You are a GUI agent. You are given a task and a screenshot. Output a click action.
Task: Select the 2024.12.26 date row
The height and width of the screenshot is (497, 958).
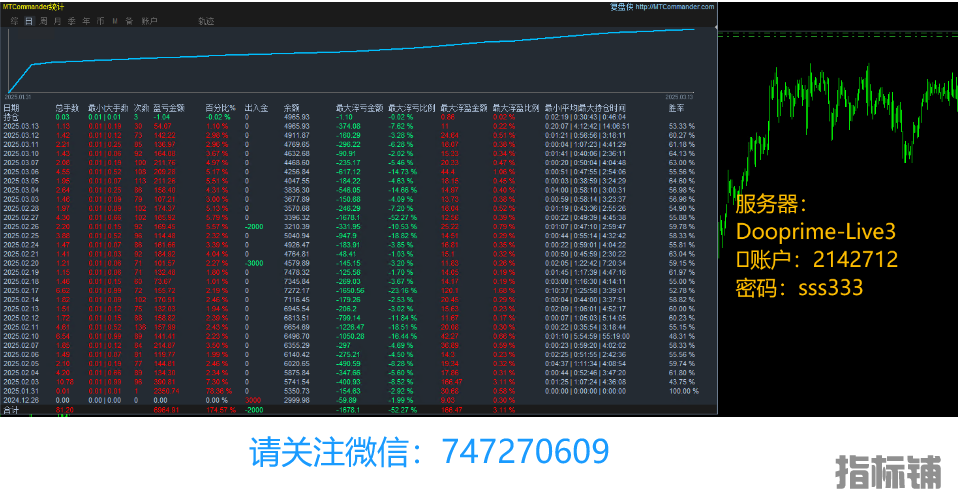point(359,400)
